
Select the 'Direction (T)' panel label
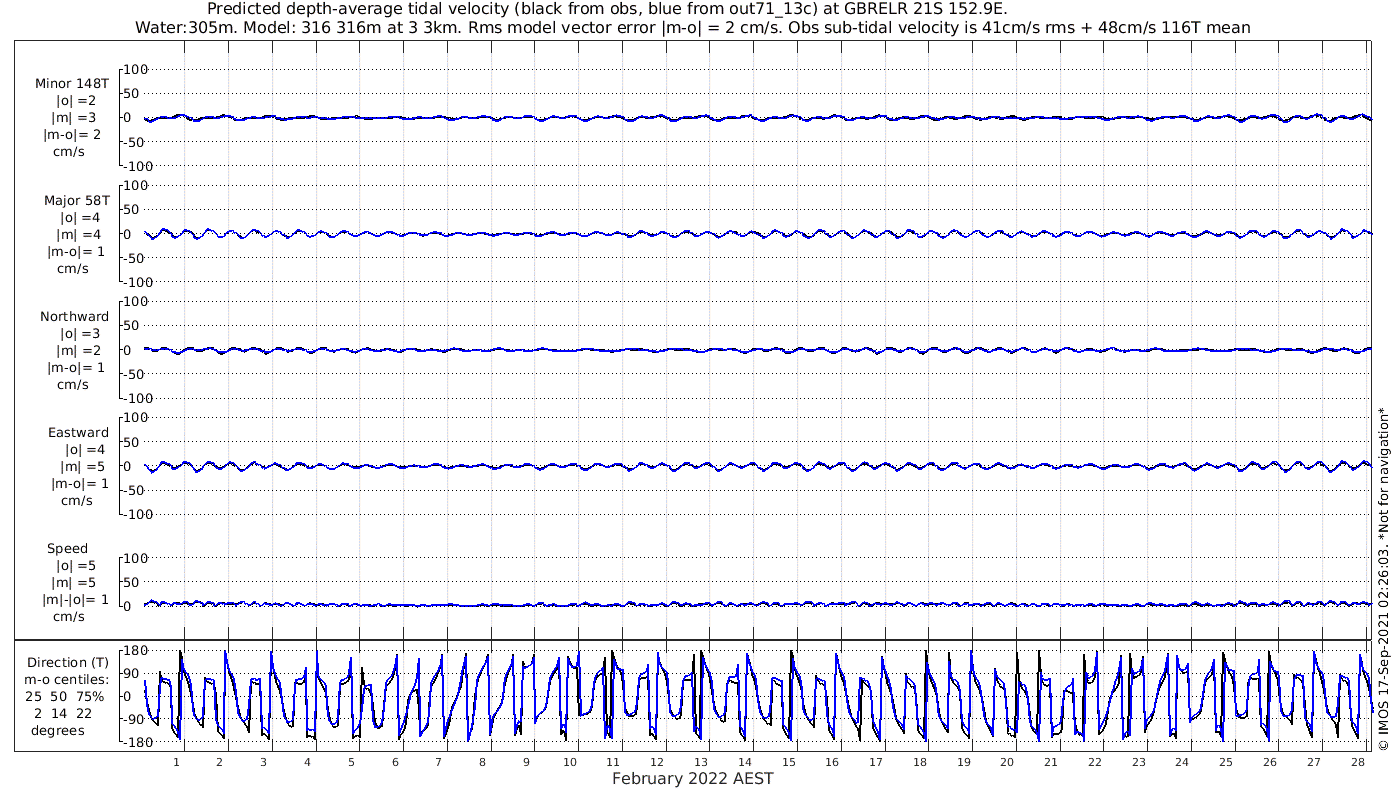tap(67, 662)
